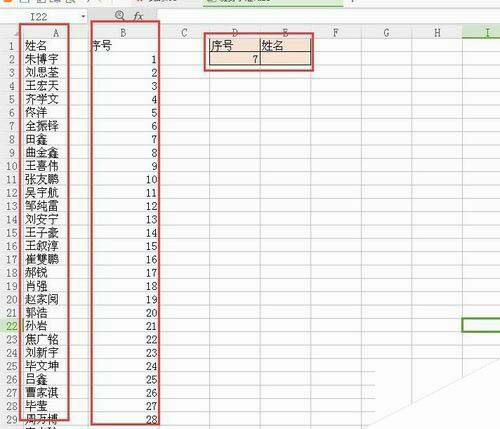The width and height of the screenshot is (500, 429).
Task: Click shaded header cell 序号 in column D
Action: pos(235,45)
